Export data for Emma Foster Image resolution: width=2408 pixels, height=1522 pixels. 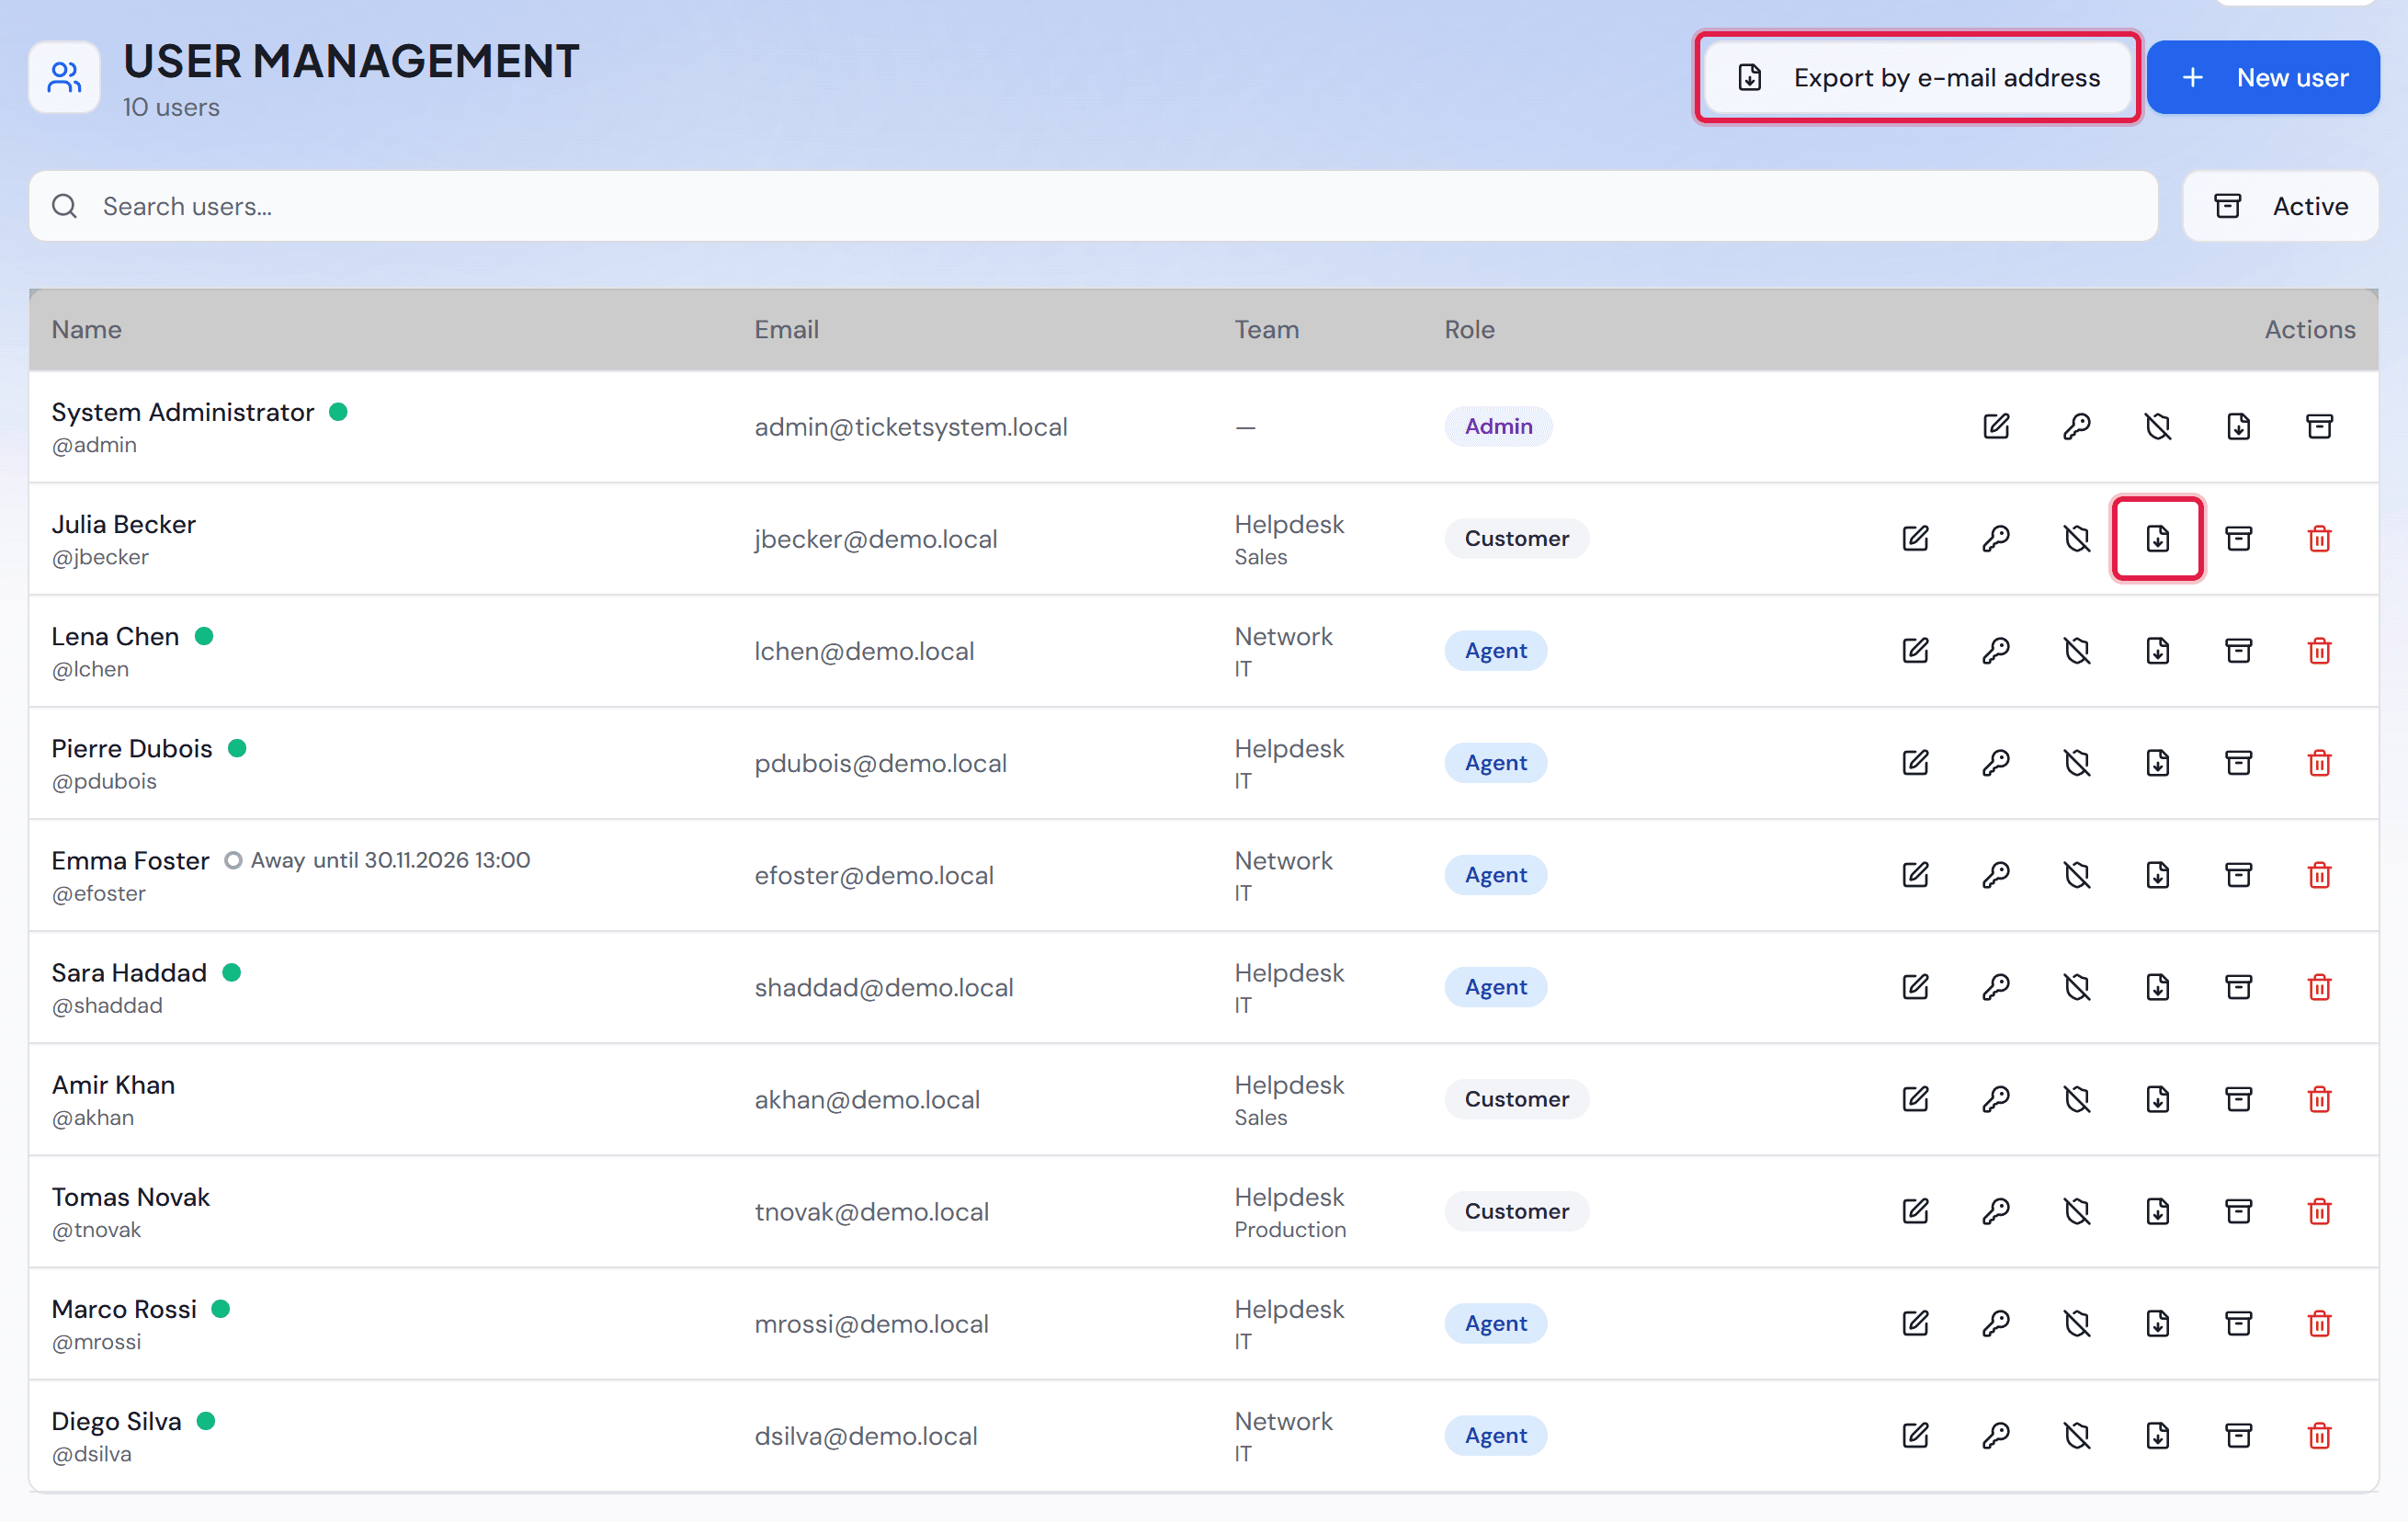pyautogui.click(x=2158, y=875)
